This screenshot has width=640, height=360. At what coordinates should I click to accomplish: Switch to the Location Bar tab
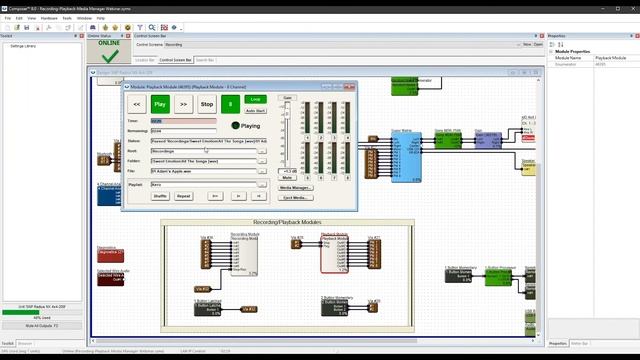pyautogui.click(x=145, y=60)
